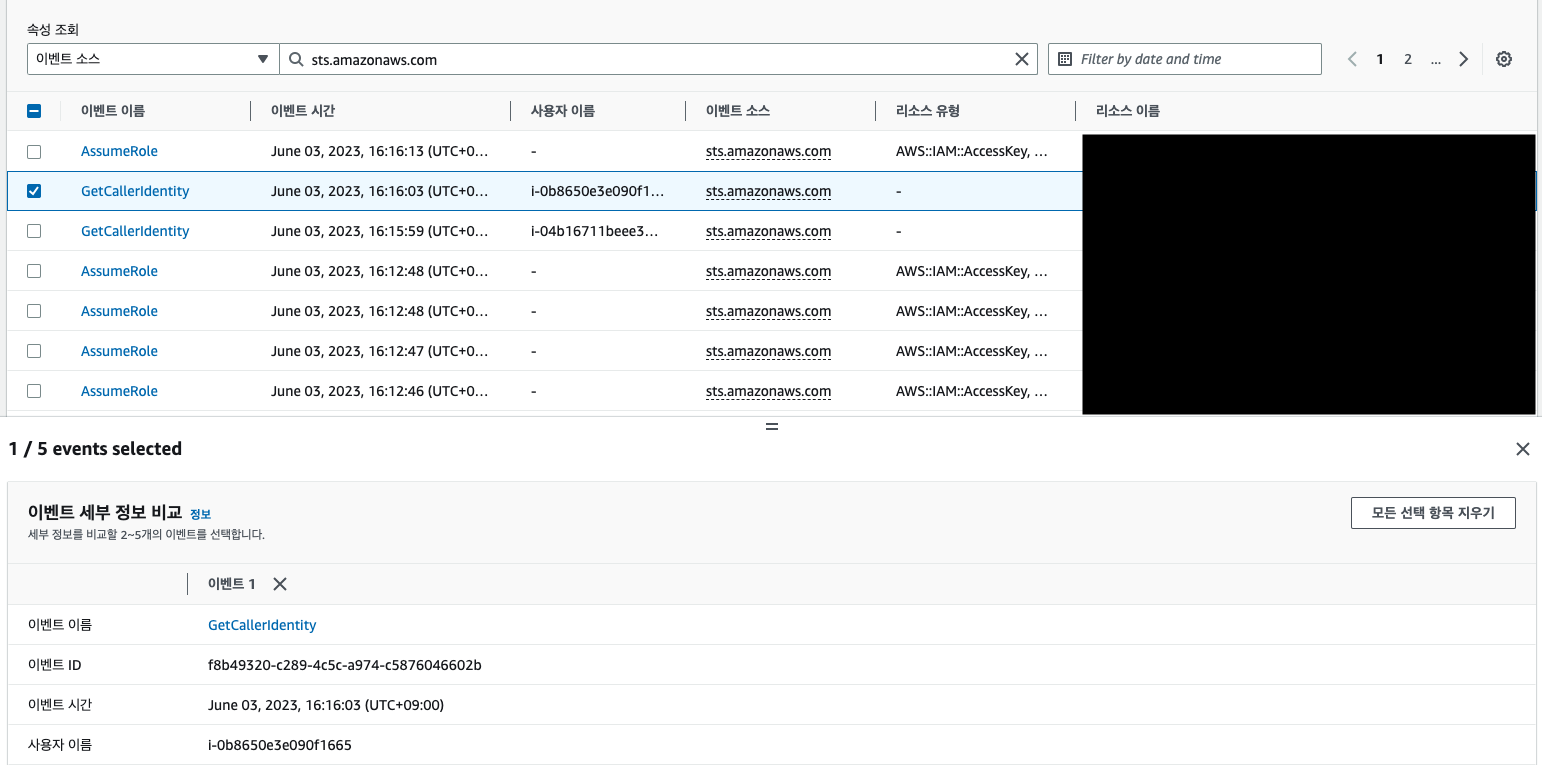Click the pagination ellipsis
The width and height of the screenshot is (1542, 765).
[x=1436, y=59]
